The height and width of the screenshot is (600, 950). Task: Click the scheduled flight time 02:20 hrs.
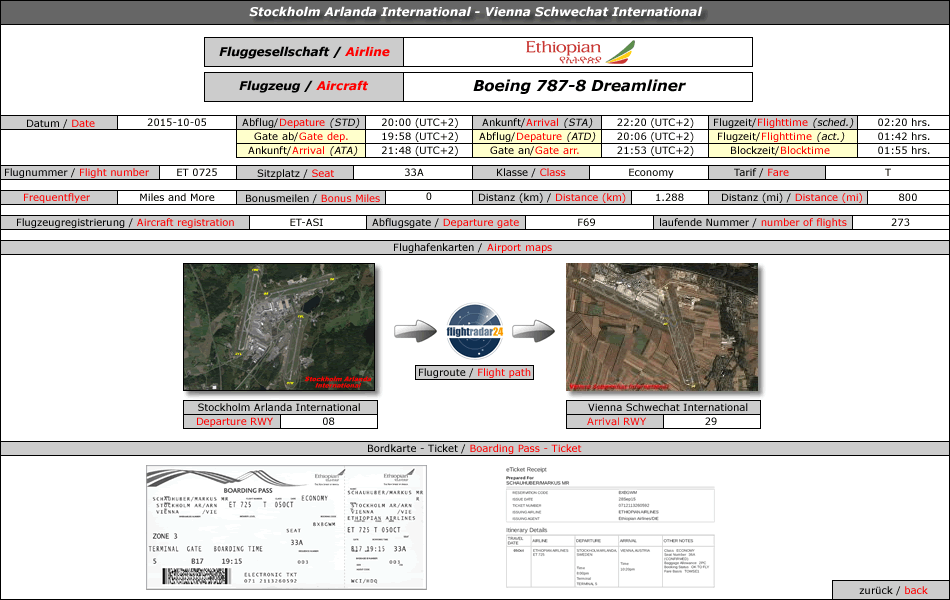coord(903,122)
